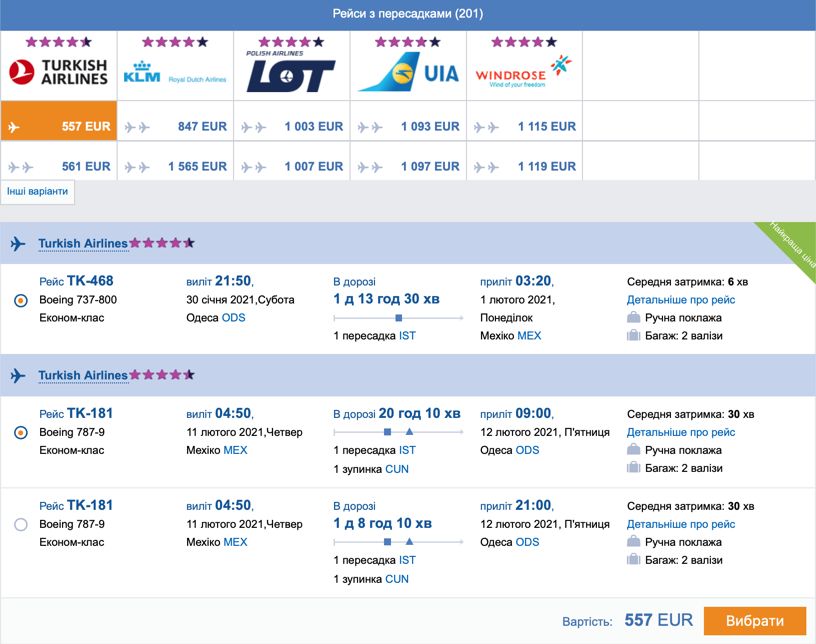Viewport: 816px width, 644px height.
Task: Click Рейси з пересадками (201) header
Action: [408, 14]
